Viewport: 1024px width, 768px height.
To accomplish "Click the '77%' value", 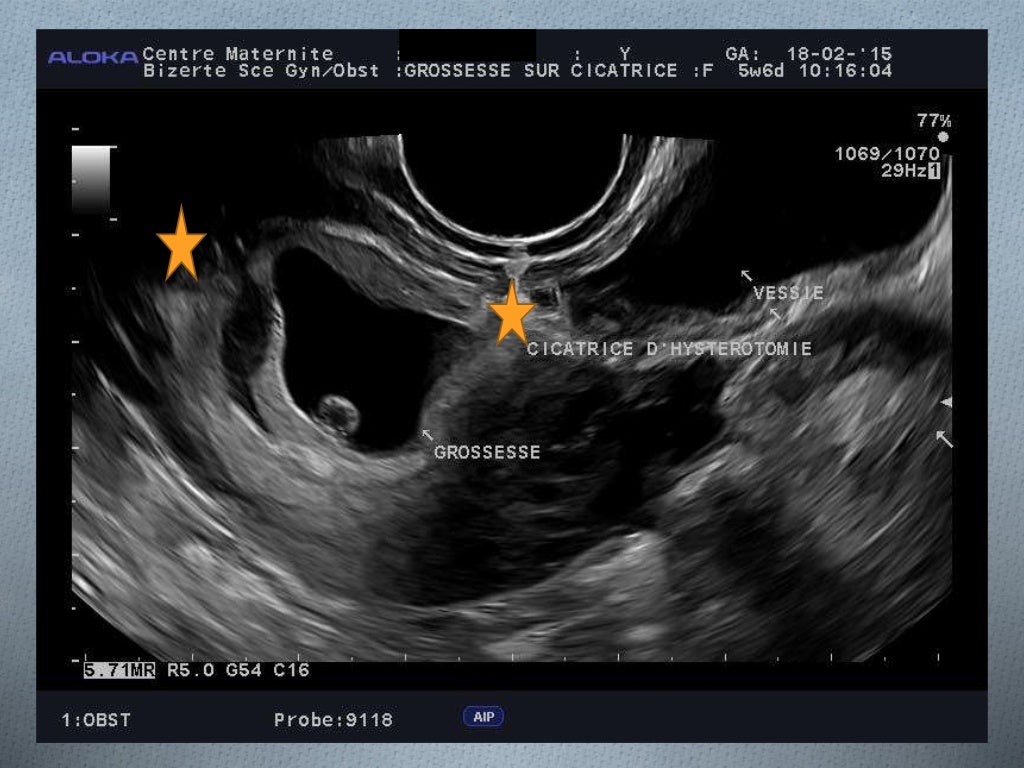I will tap(934, 121).
